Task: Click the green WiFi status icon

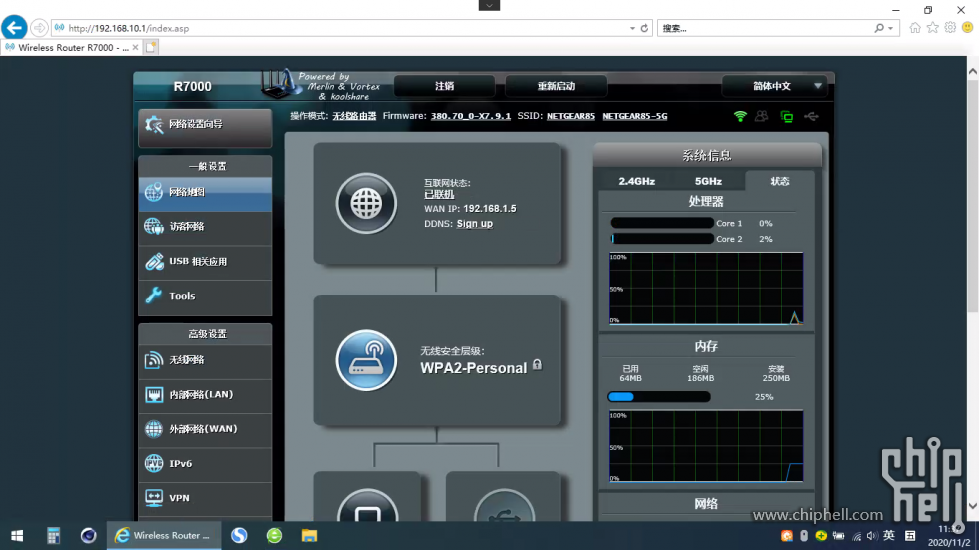Action: tap(740, 116)
